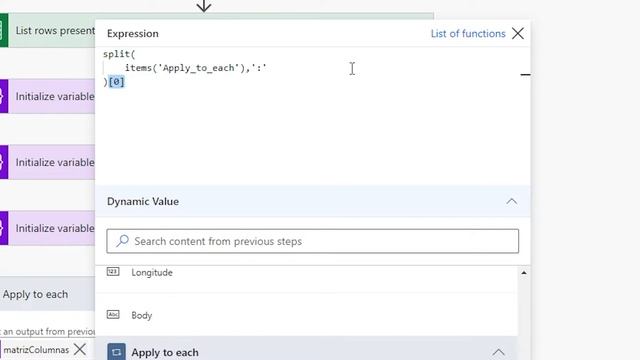The height and width of the screenshot is (360, 640).
Task: Click the Apply to each loop icon
Action: pyautogui.click(x=116, y=352)
